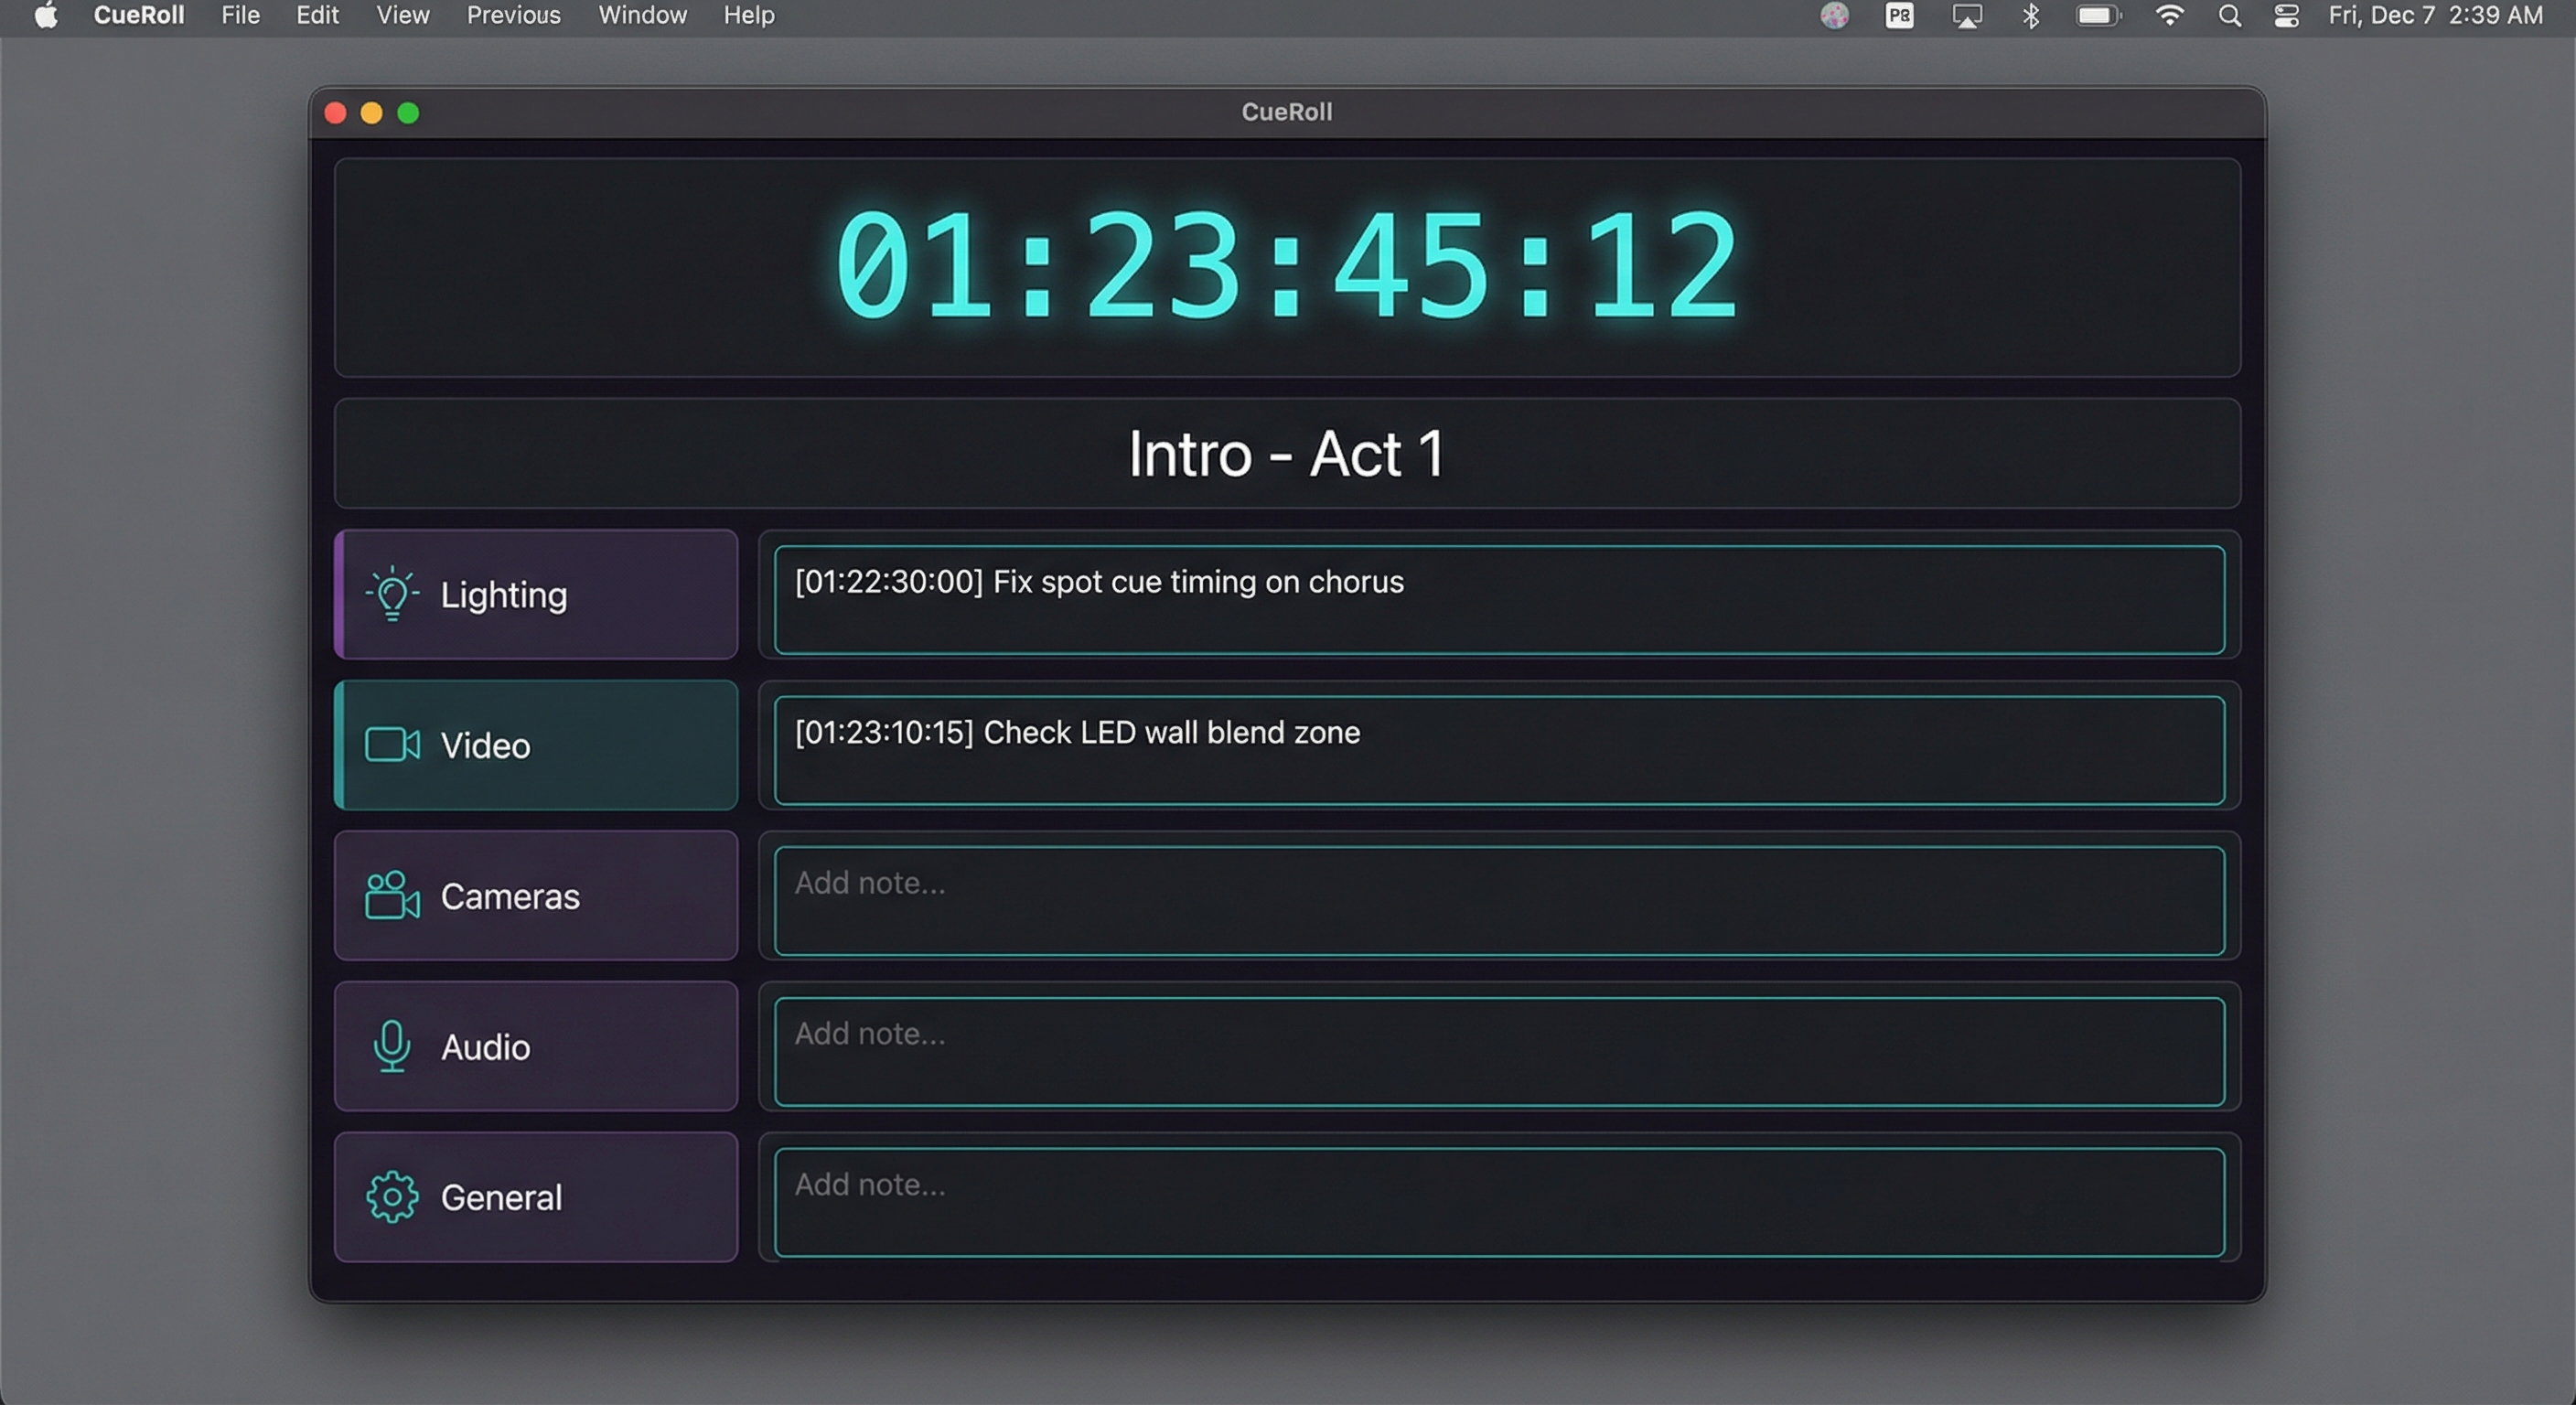Select the Video category row
The image size is (2576, 1405).
535,745
